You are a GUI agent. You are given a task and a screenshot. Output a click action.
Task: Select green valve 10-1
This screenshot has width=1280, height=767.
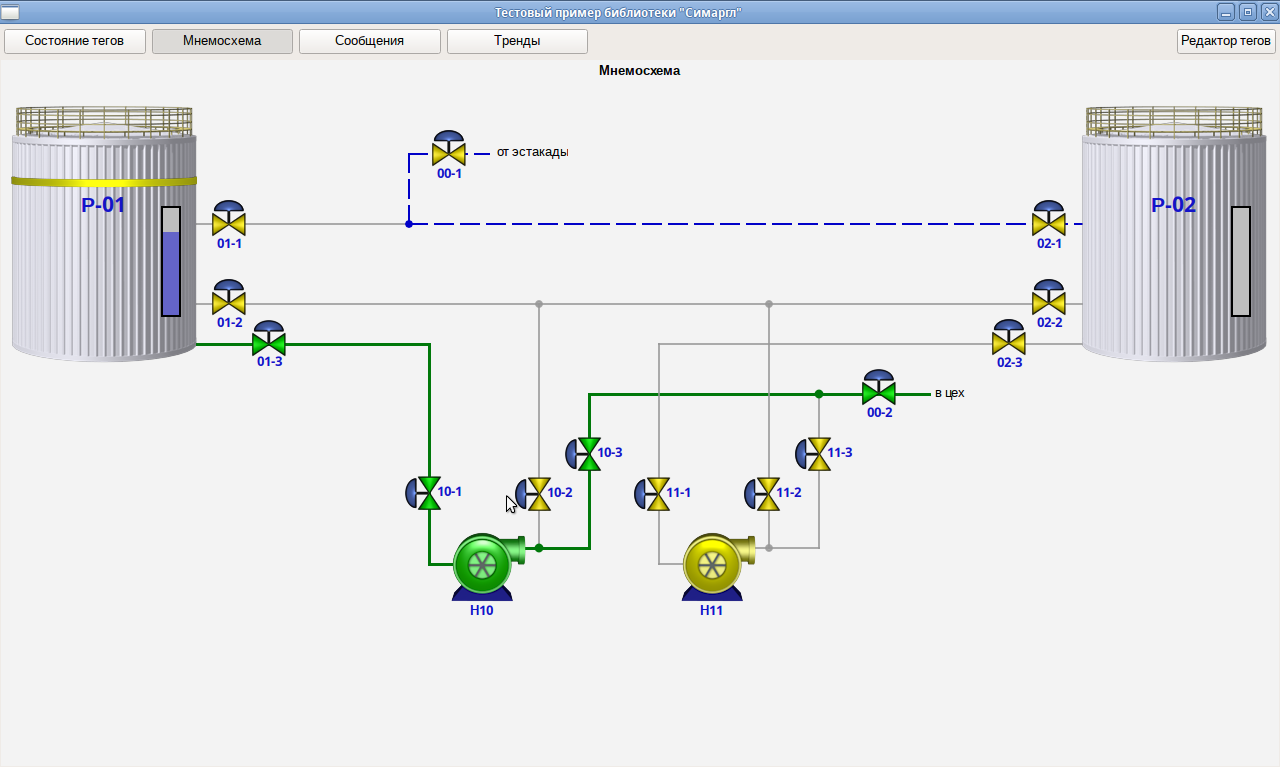(423, 493)
